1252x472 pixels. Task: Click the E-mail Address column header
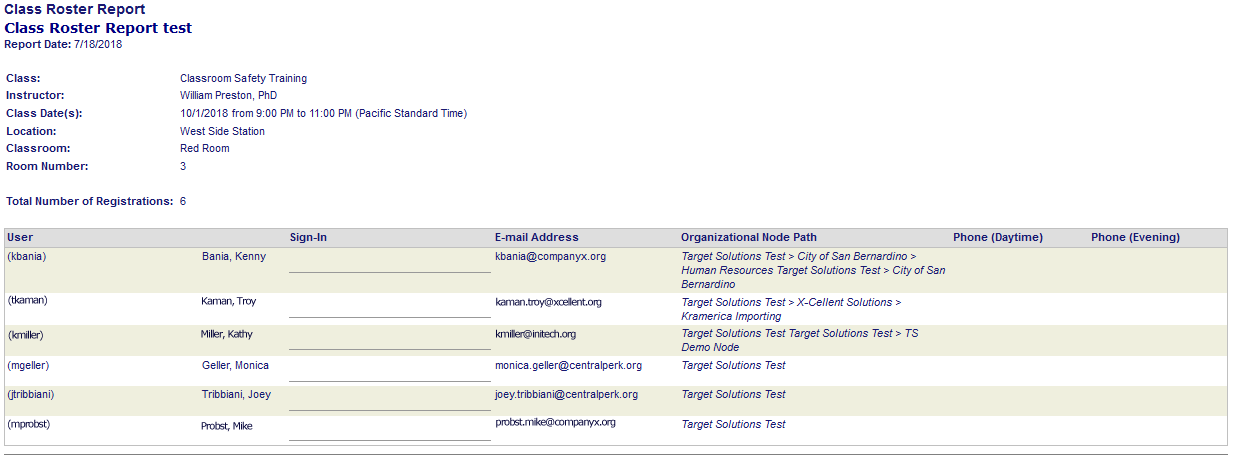536,237
